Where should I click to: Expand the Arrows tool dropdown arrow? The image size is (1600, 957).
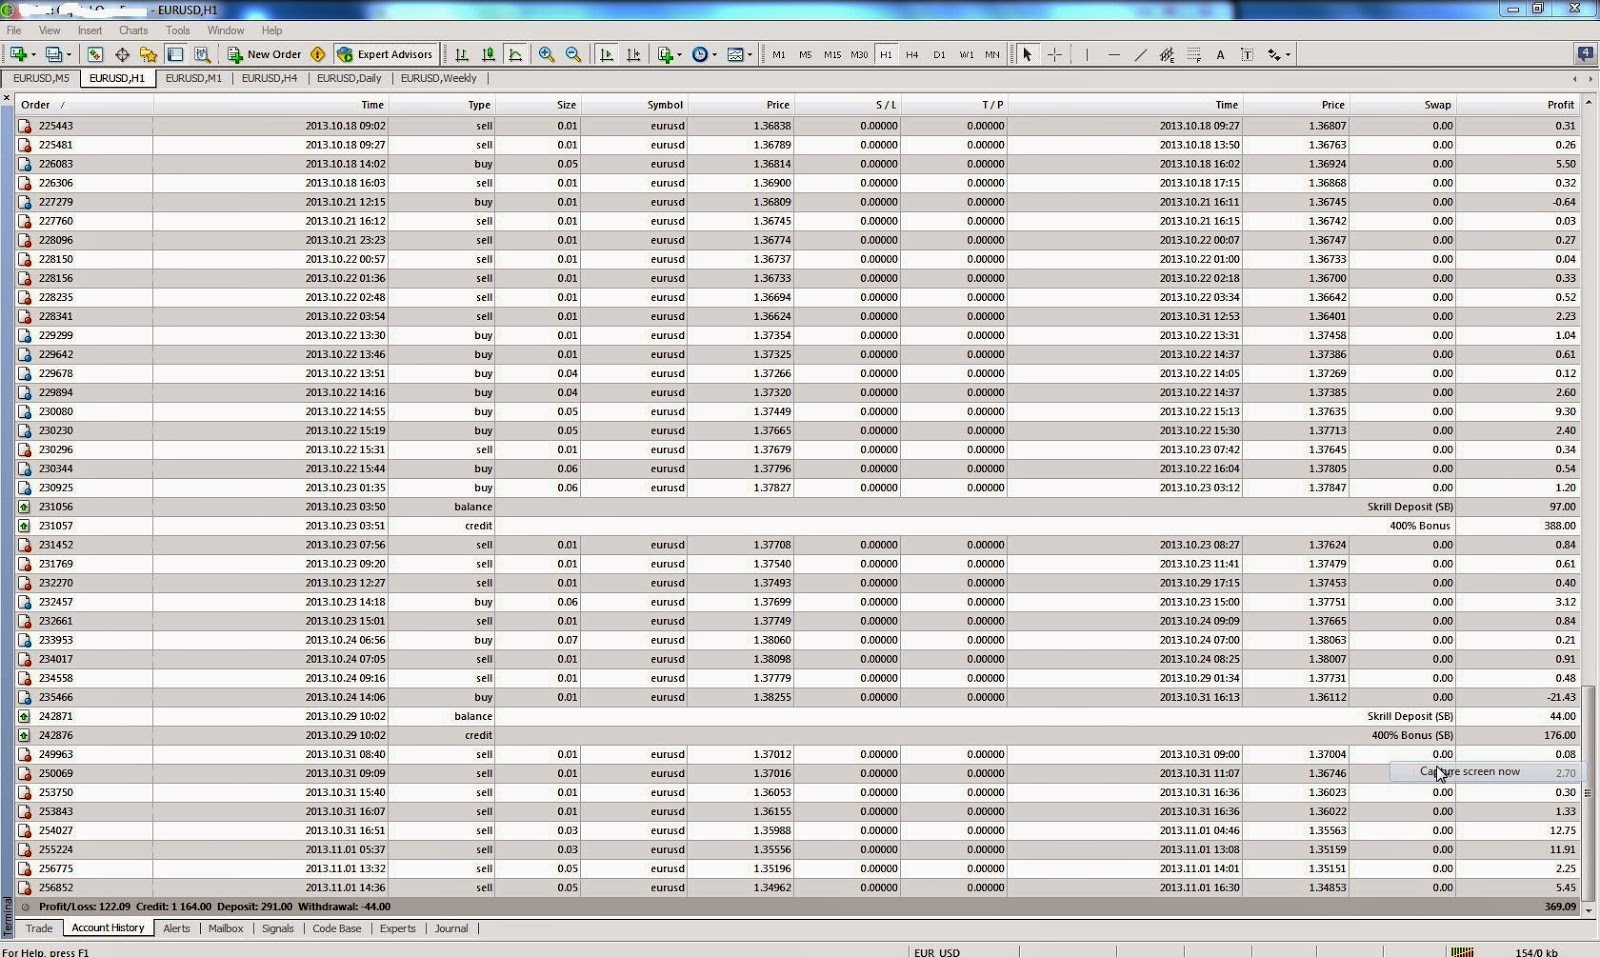click(x=1288, y=55)
